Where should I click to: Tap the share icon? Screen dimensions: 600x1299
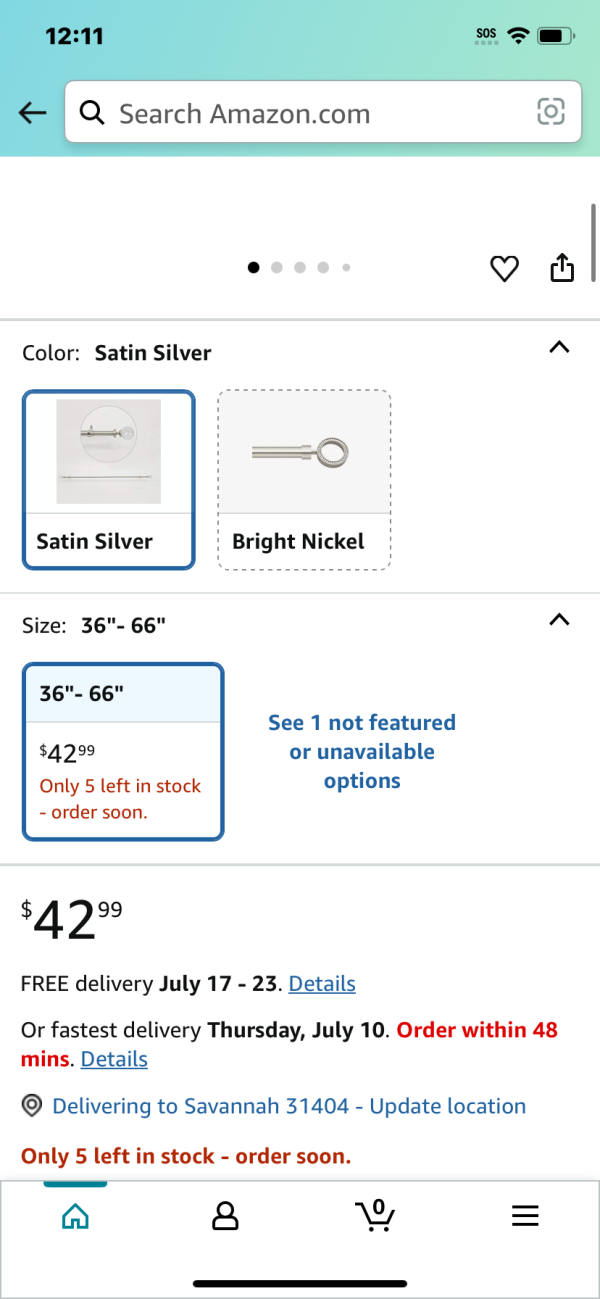(563, 267)
